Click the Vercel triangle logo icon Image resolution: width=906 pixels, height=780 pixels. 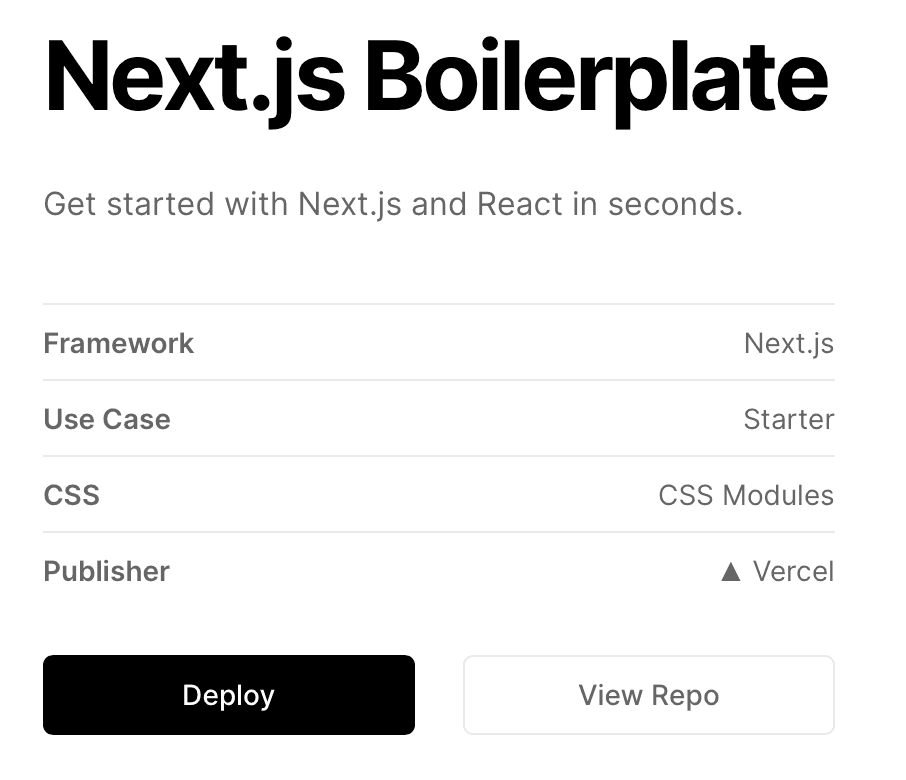(x=731, y=572)
